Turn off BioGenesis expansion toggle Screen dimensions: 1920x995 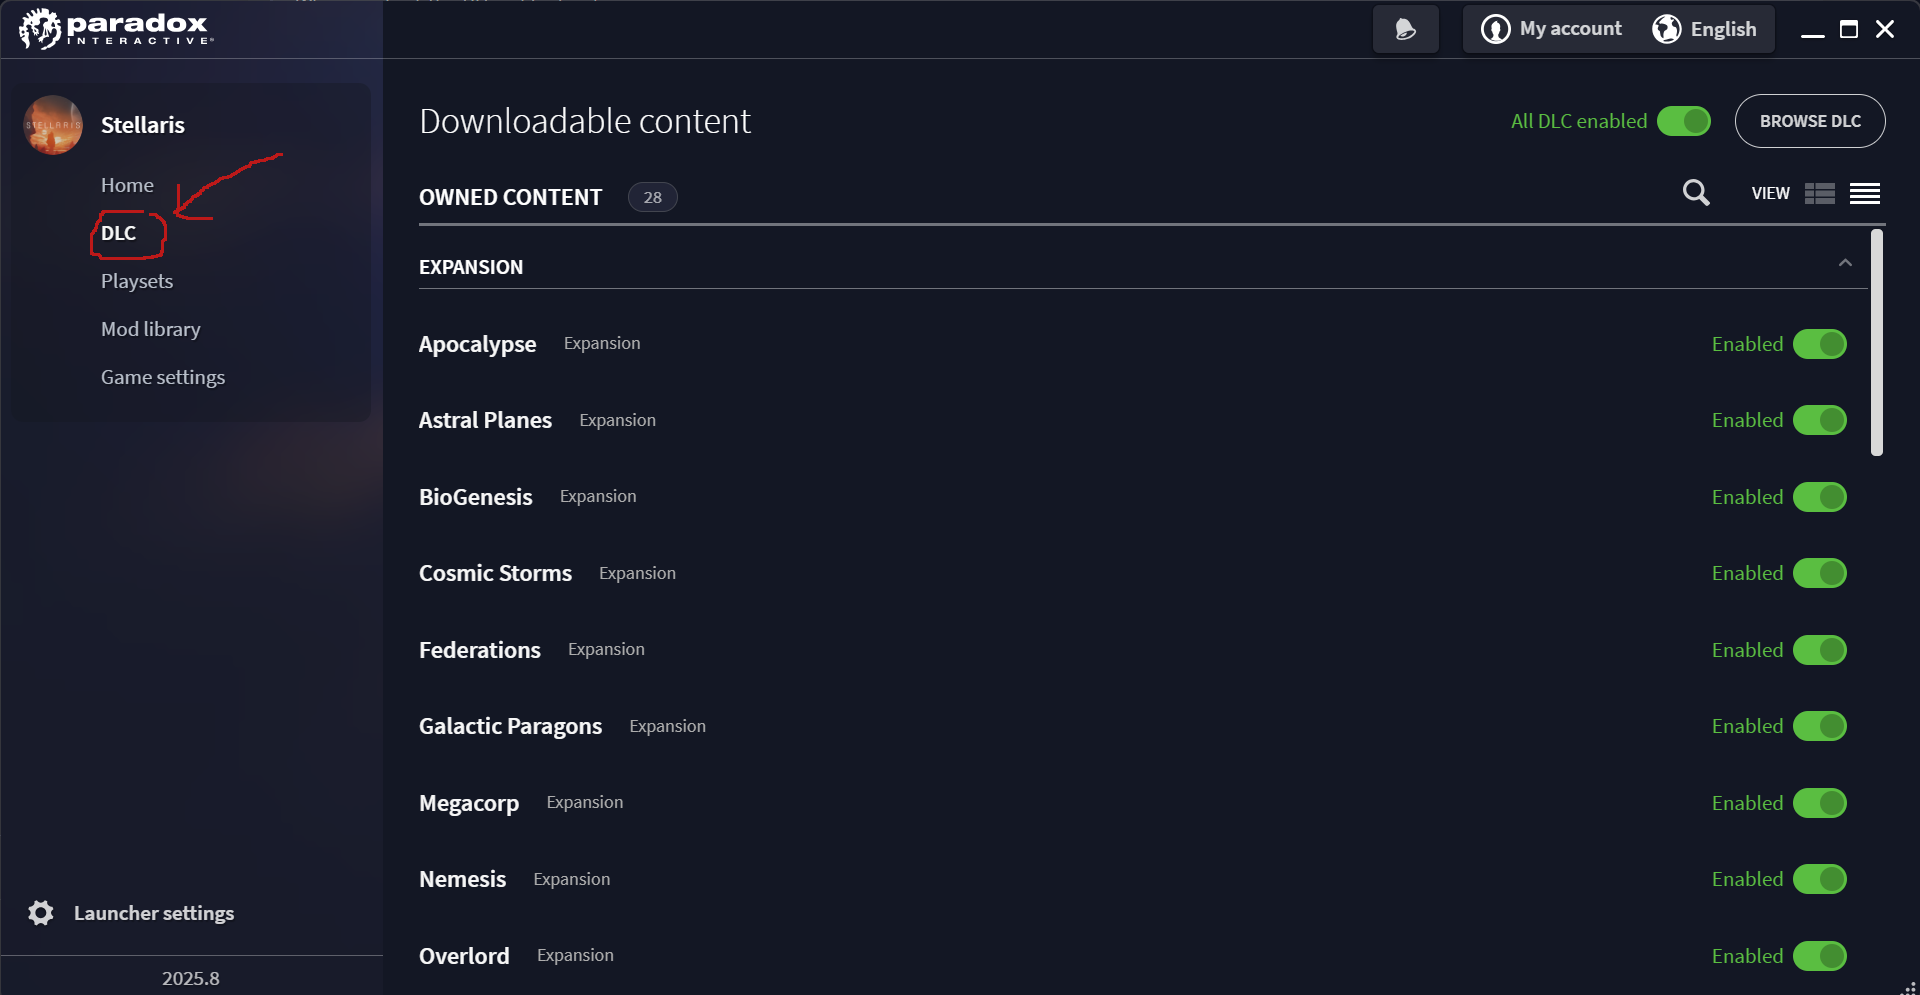(x=1820, y=497)
